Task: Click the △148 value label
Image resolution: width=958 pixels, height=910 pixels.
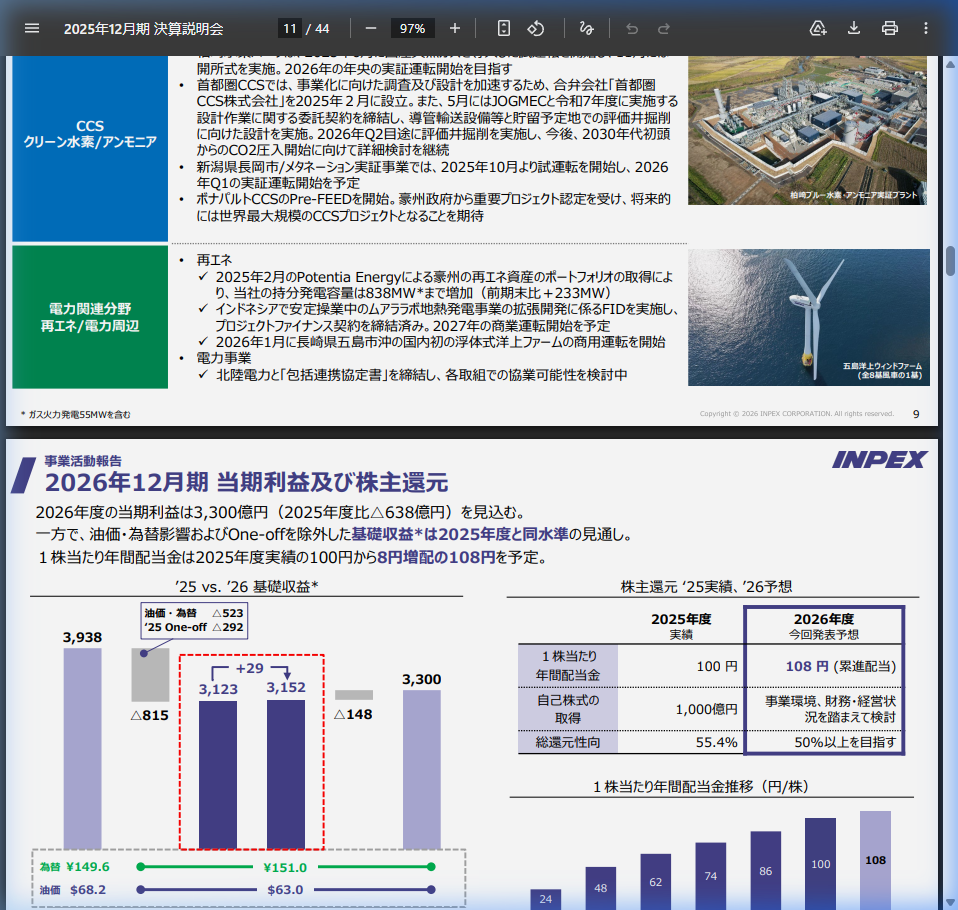Action: (353, 714)
